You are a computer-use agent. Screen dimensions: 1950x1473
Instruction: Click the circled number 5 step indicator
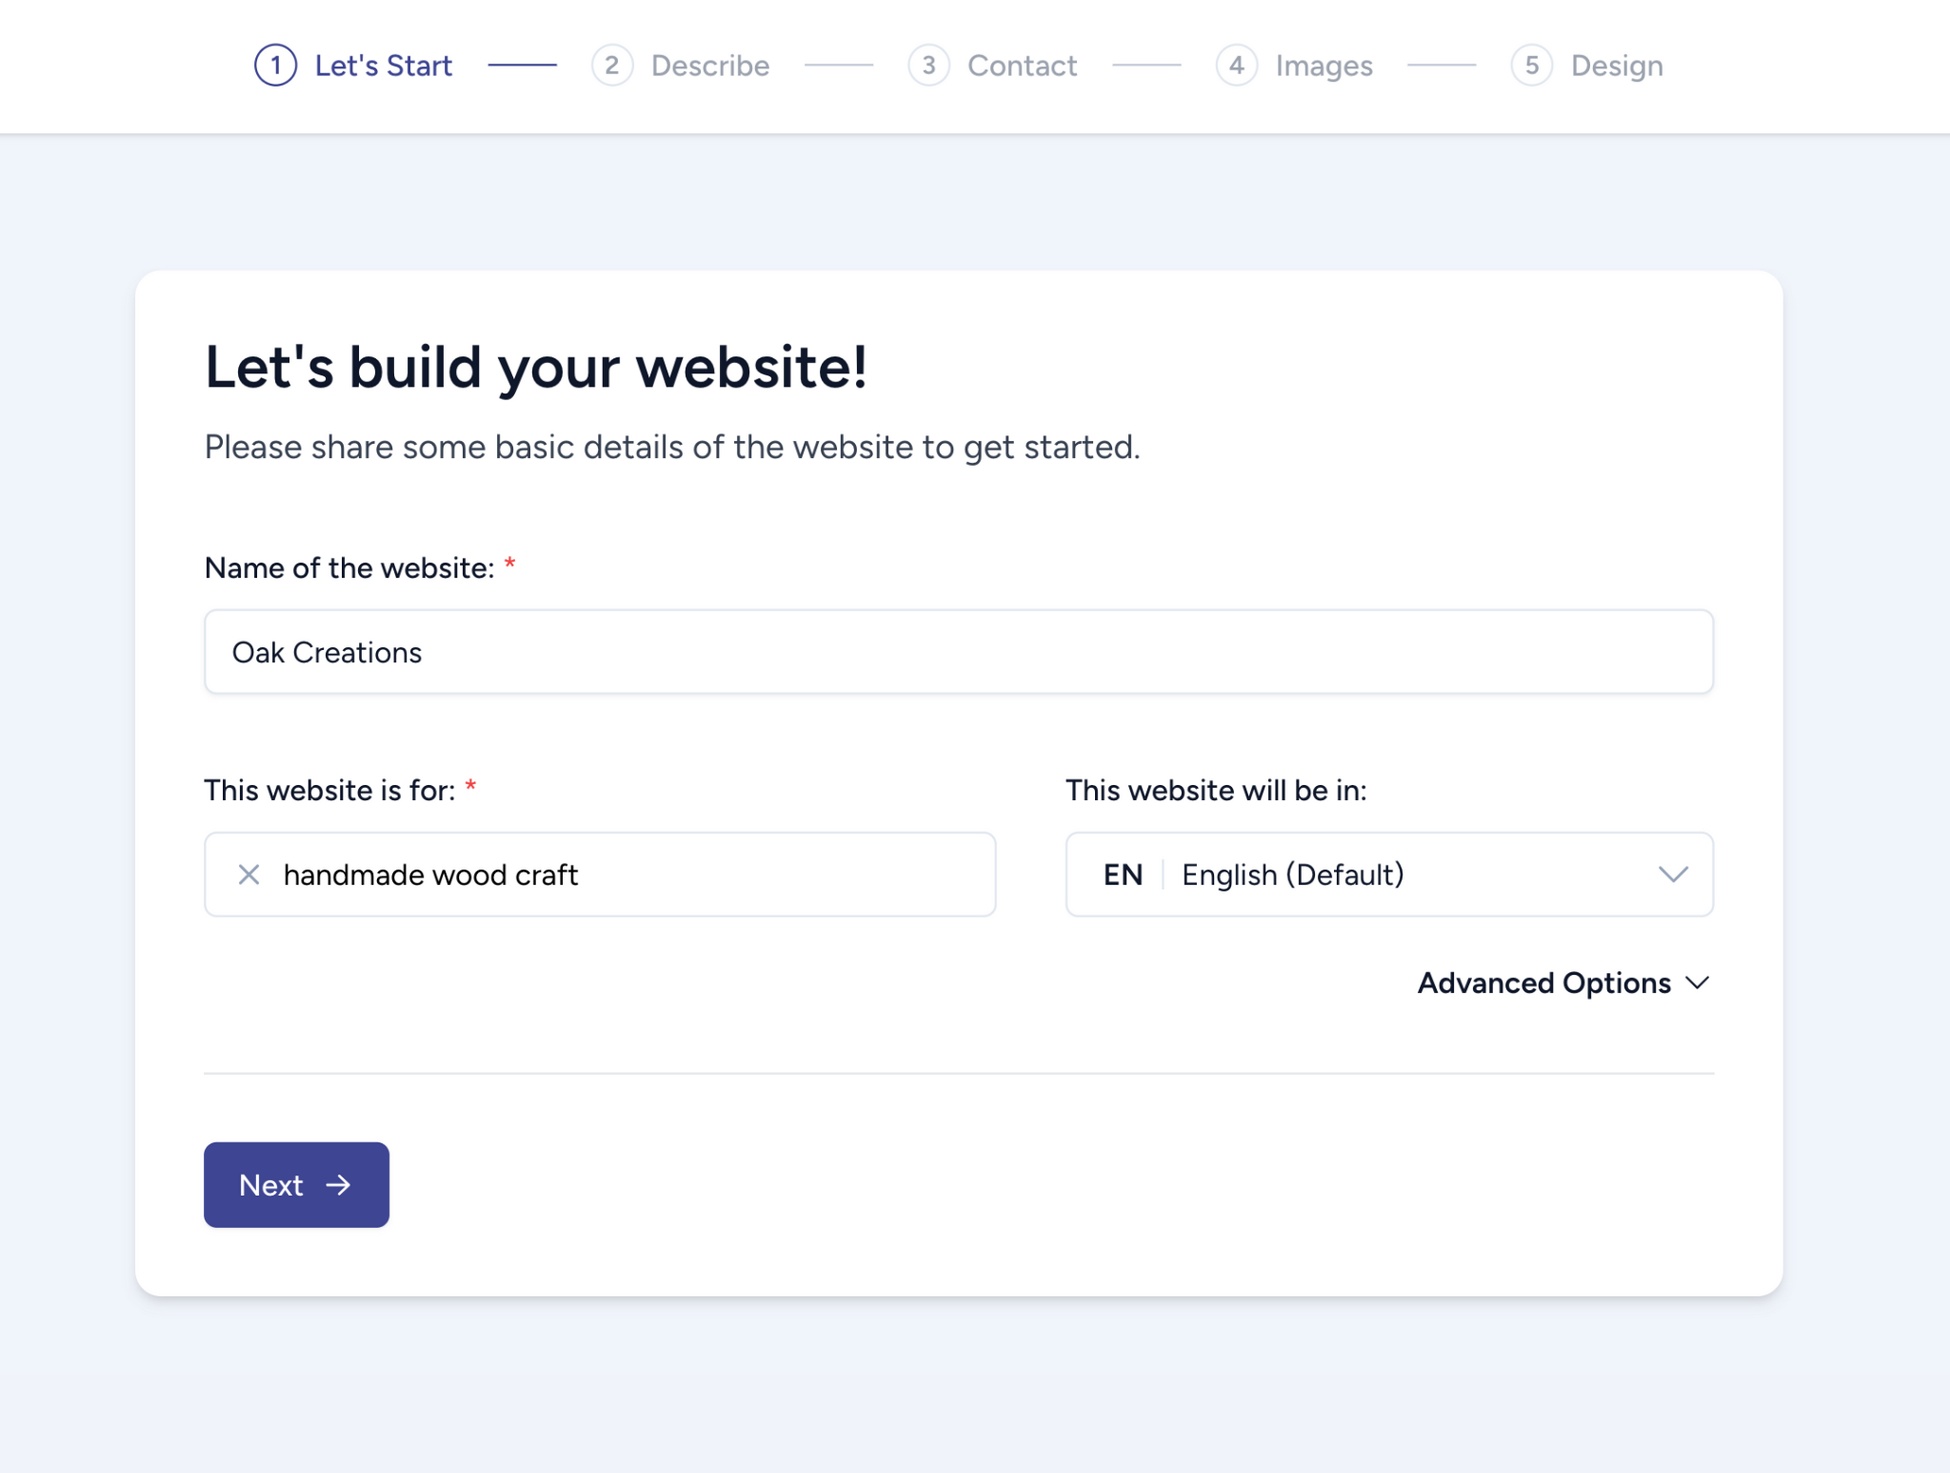click(1531, 65)
